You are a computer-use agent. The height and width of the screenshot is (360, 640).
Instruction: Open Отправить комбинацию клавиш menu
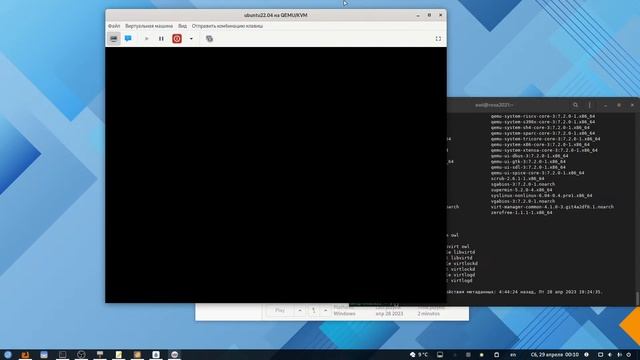click(x=227, y=26)
